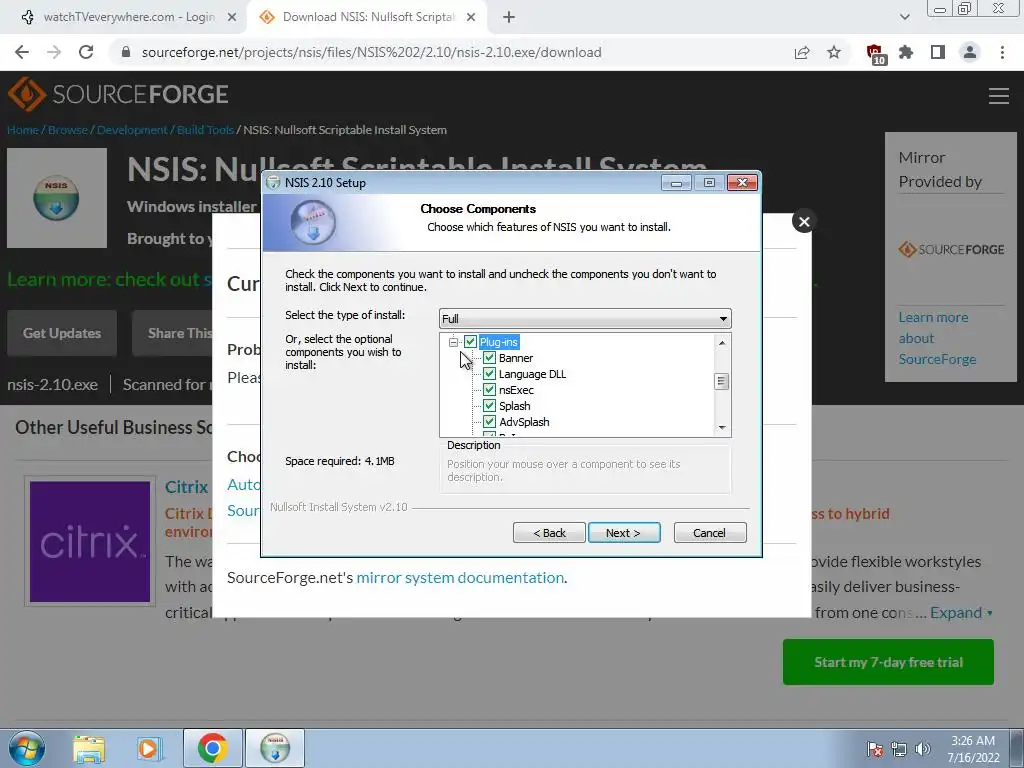Click the components list scrollbar thumb

click(x=722, y=381)
